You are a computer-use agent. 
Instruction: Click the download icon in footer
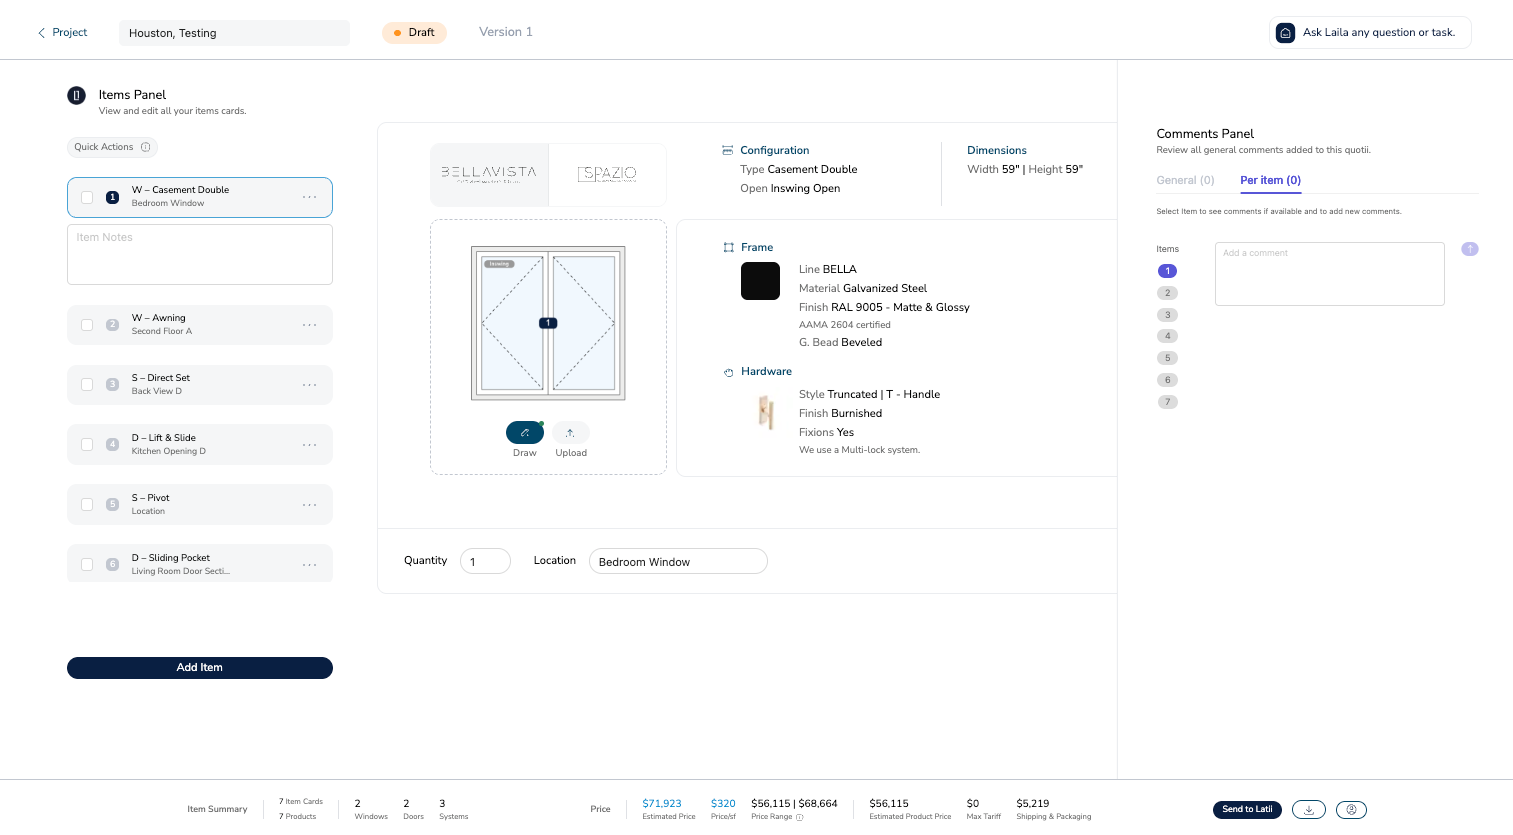click(1308, 810)
